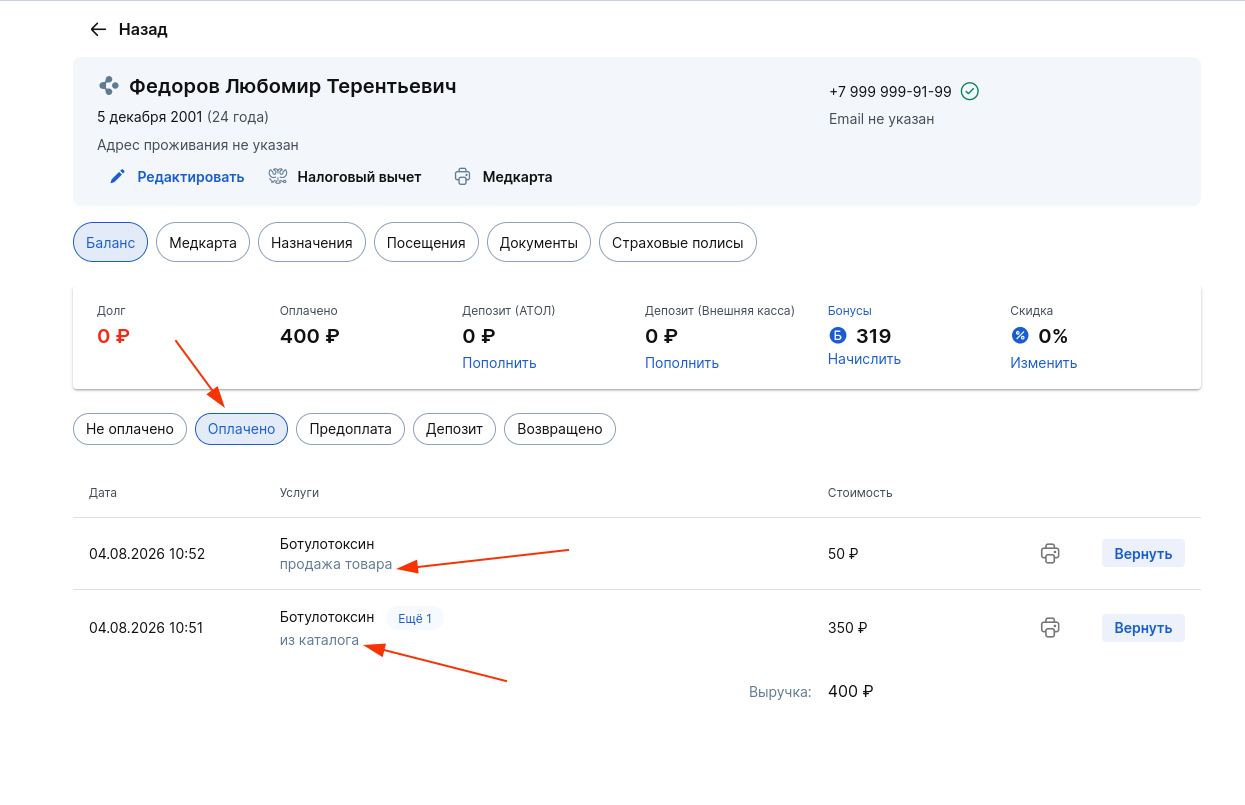Screen dimensions: 1245x805
Task: Switch to the Медкарта tab
Action: click(x=203, y=243)
